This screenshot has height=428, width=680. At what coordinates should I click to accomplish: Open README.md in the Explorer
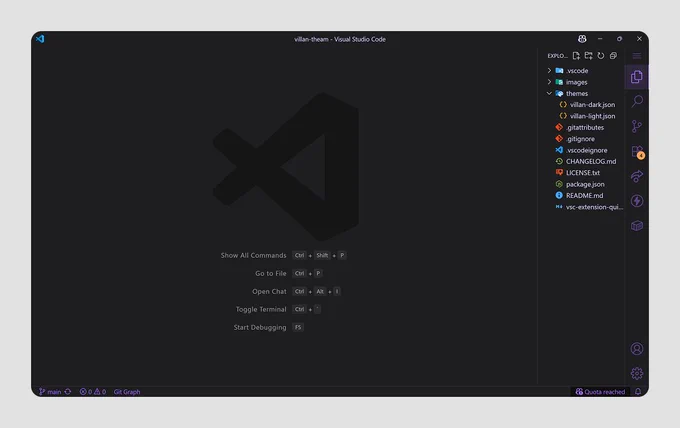coord(584,196)
